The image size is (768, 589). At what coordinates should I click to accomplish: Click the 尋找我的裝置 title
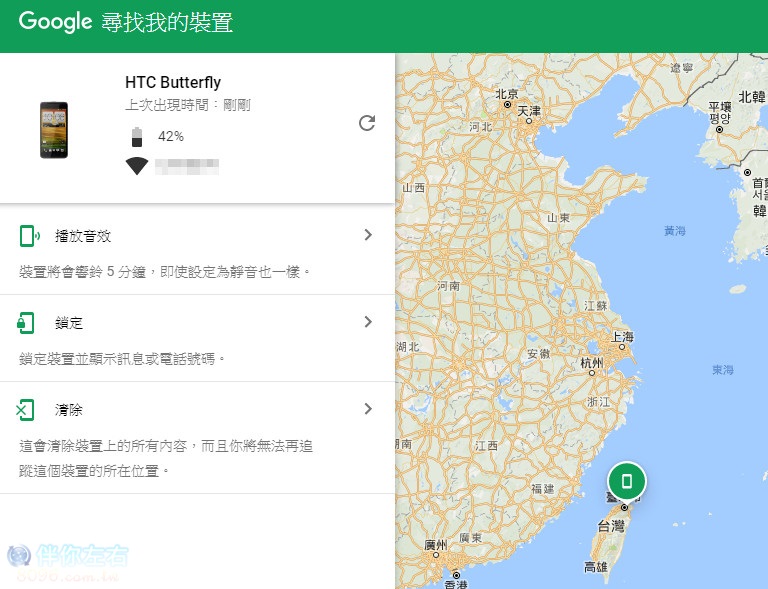(167, 23)
